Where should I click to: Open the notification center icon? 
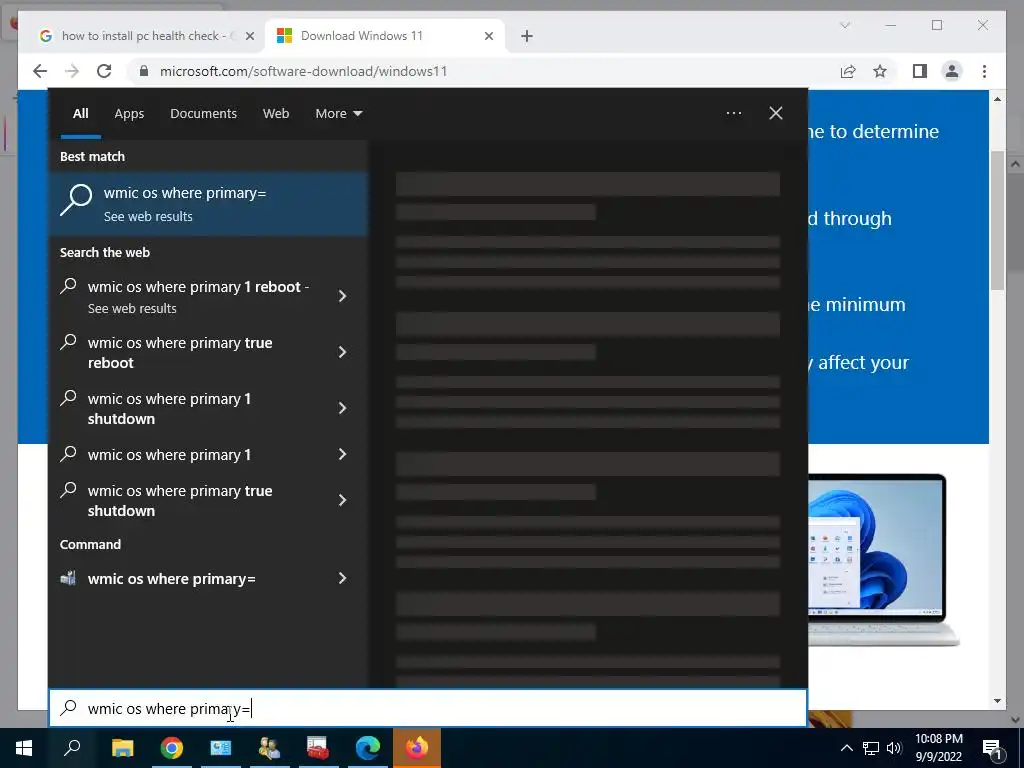click(993, 748)
